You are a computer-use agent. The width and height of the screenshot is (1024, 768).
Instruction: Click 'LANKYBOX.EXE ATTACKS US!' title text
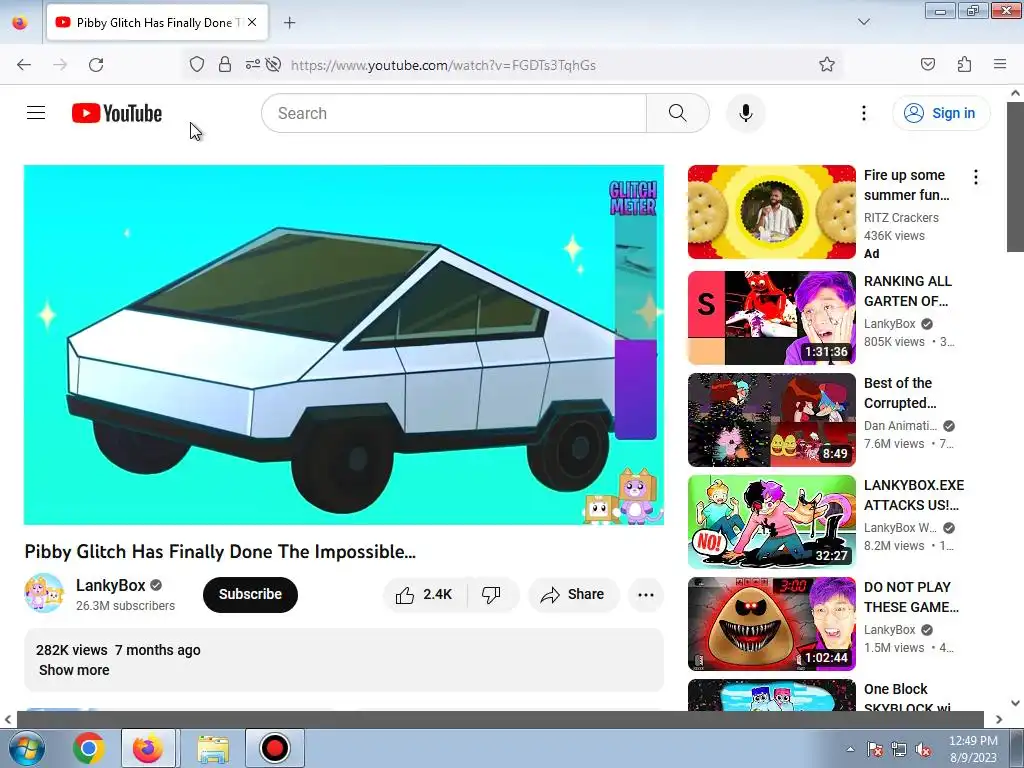pyautogui.click(x=914, y=495)
